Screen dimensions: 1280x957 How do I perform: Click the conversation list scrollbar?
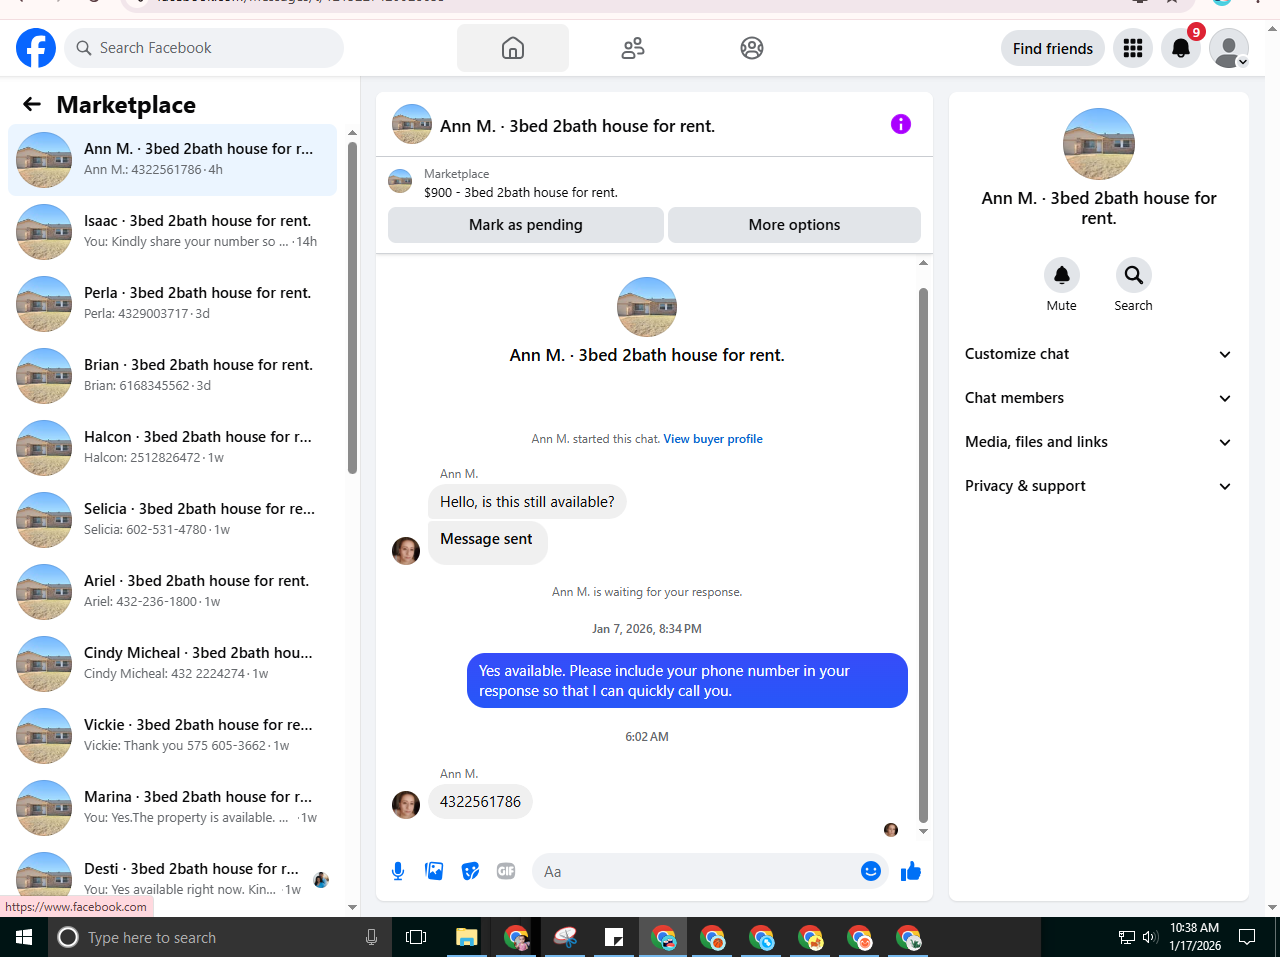click(352, 308)
